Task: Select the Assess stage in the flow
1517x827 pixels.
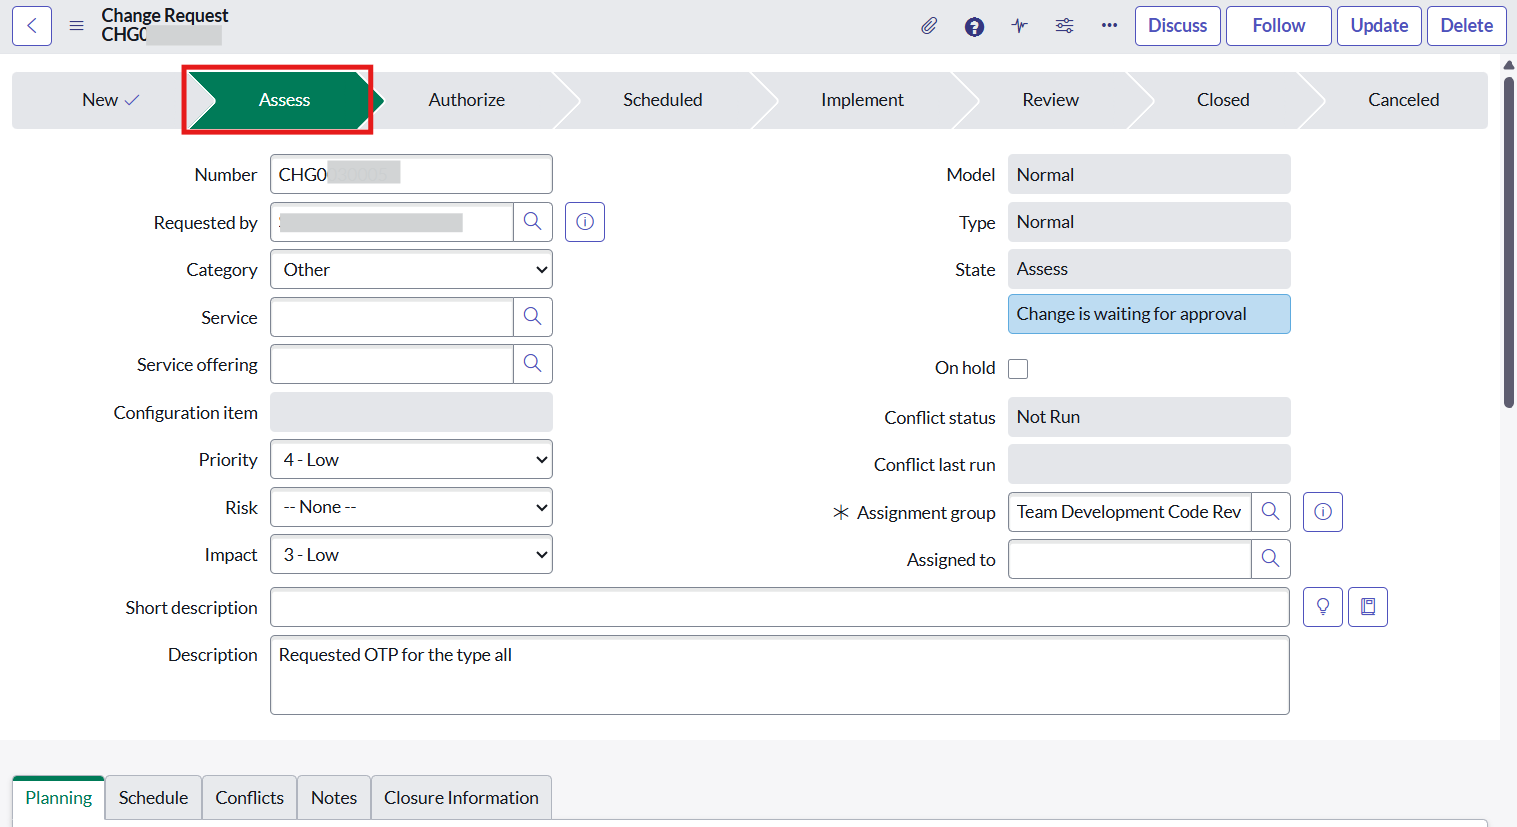Action: [x=284, y=100]
